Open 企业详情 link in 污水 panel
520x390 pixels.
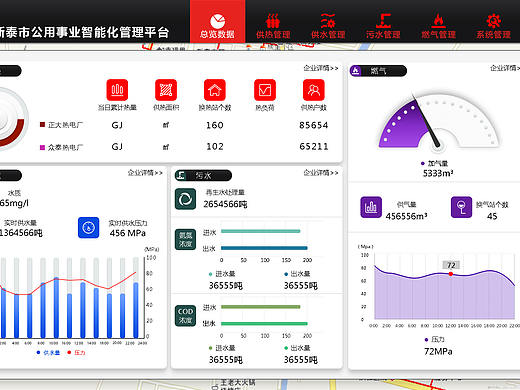click(321, 173)
